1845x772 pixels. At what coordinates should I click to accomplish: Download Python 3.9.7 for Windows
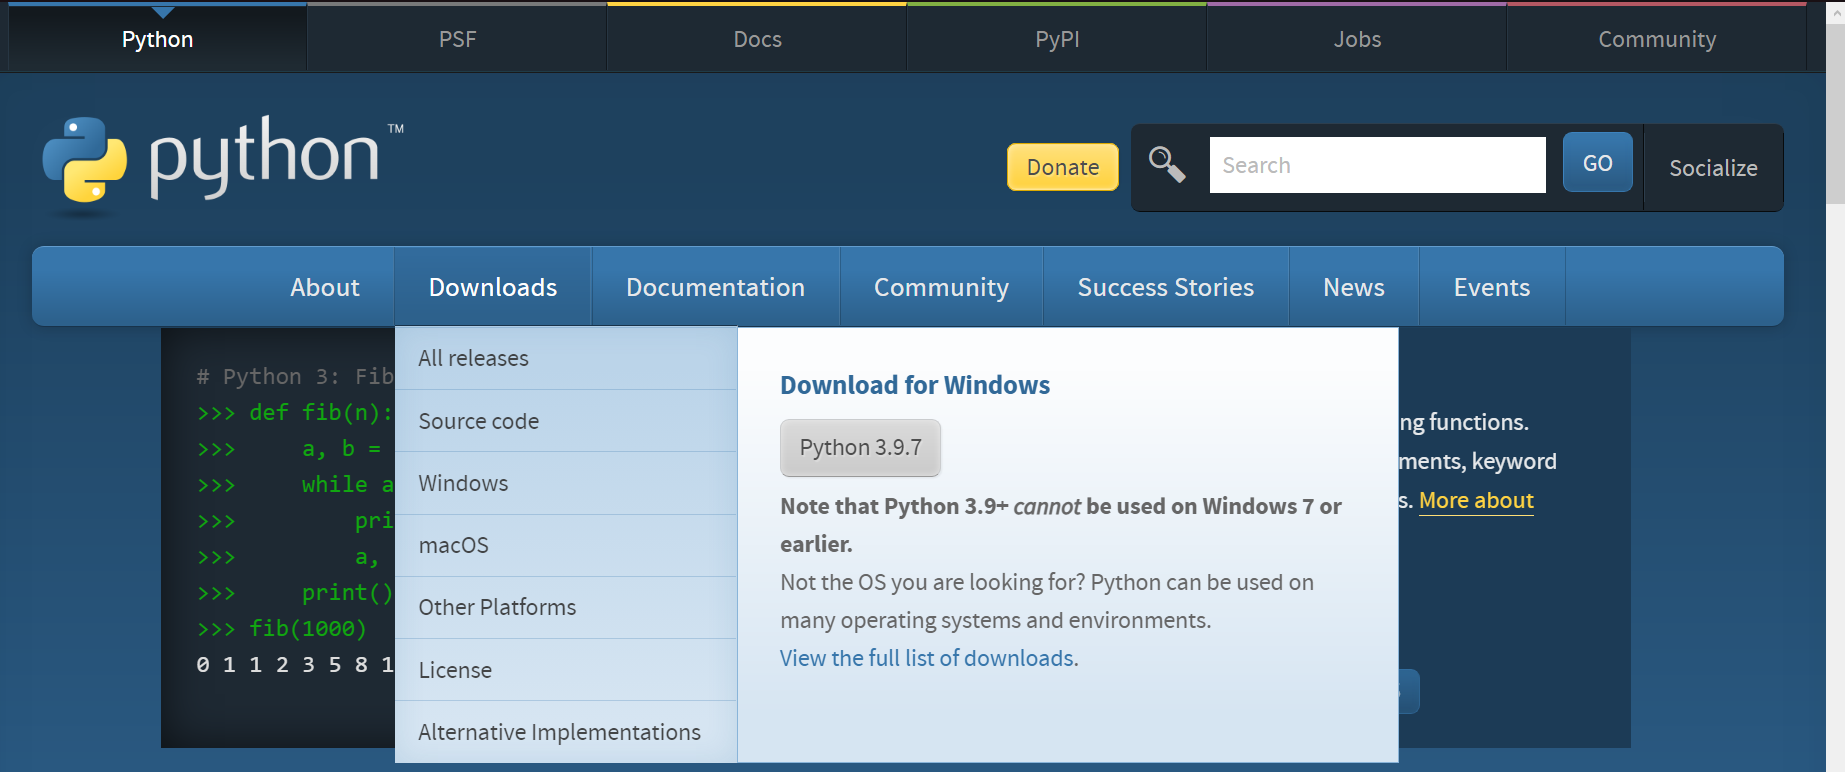click(860, 447)
